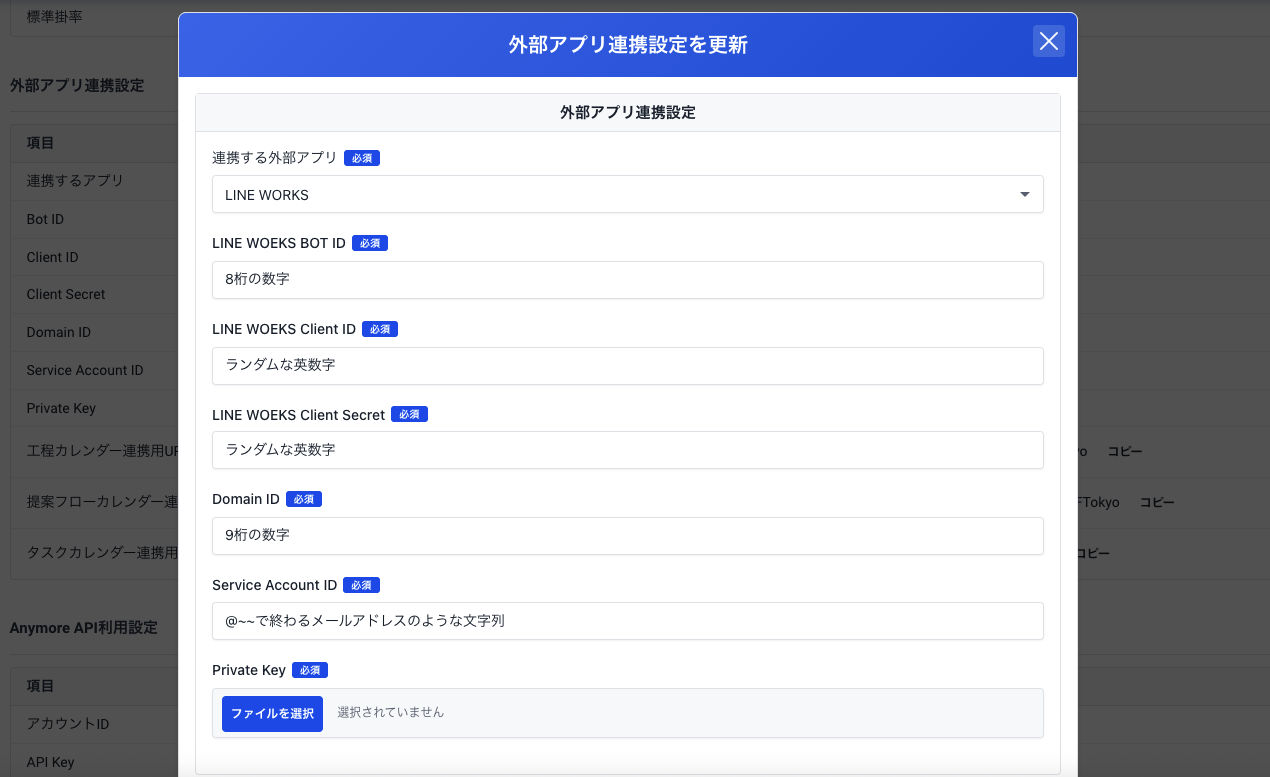
Task: Change the LINE WORKS selection
Action: (627, 194)
